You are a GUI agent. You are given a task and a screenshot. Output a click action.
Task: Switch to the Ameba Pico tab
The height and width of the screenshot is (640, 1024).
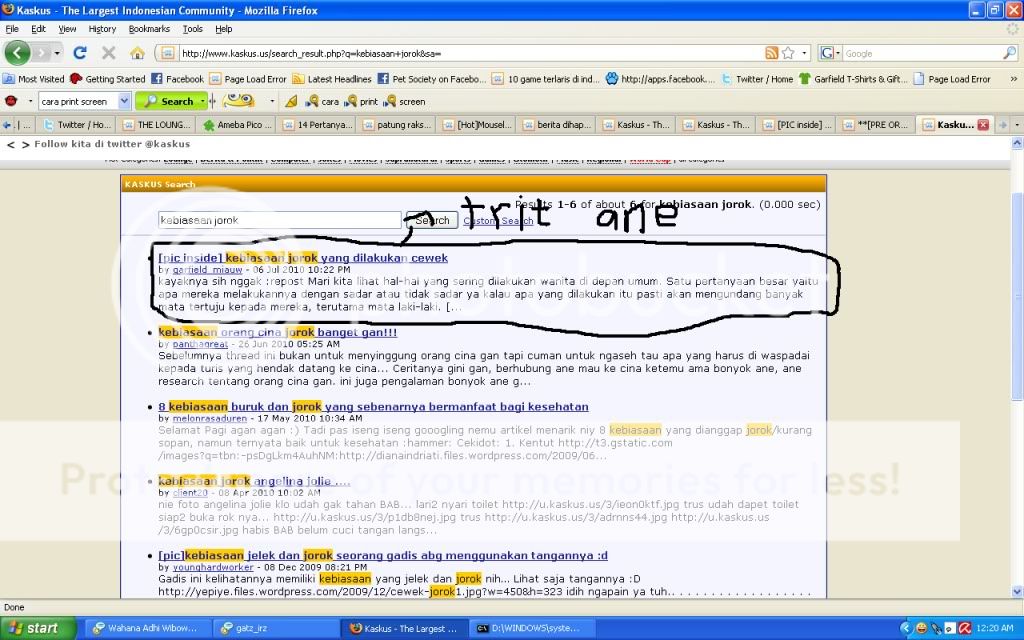click(236, 125)
